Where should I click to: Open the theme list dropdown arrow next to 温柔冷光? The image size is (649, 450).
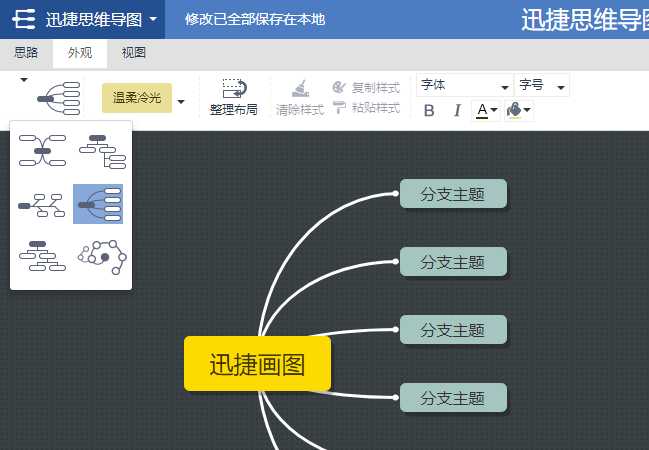pos(181,101)
